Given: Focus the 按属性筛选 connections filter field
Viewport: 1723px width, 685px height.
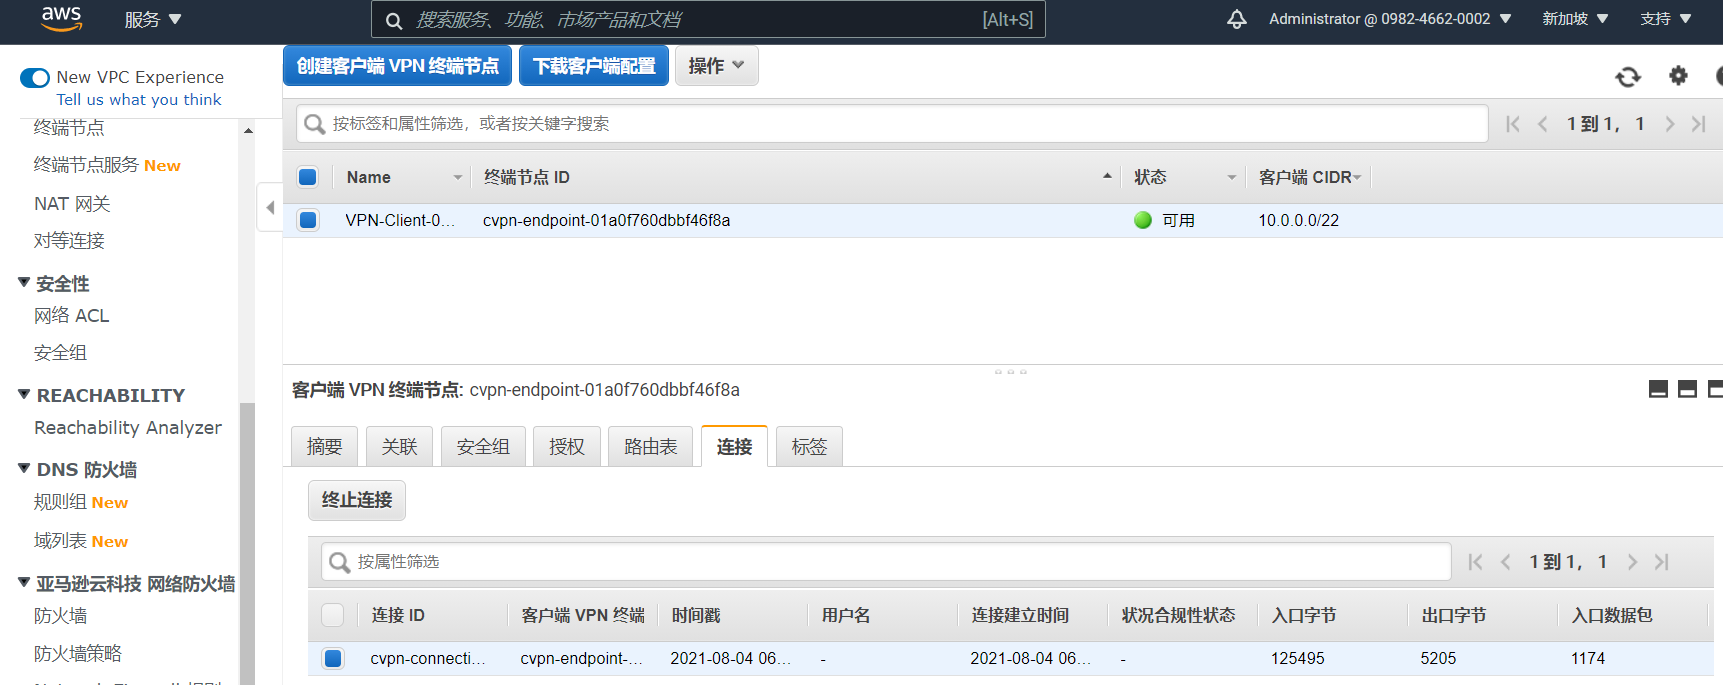Looking at the screenshot, I should (x=886, y=562).
